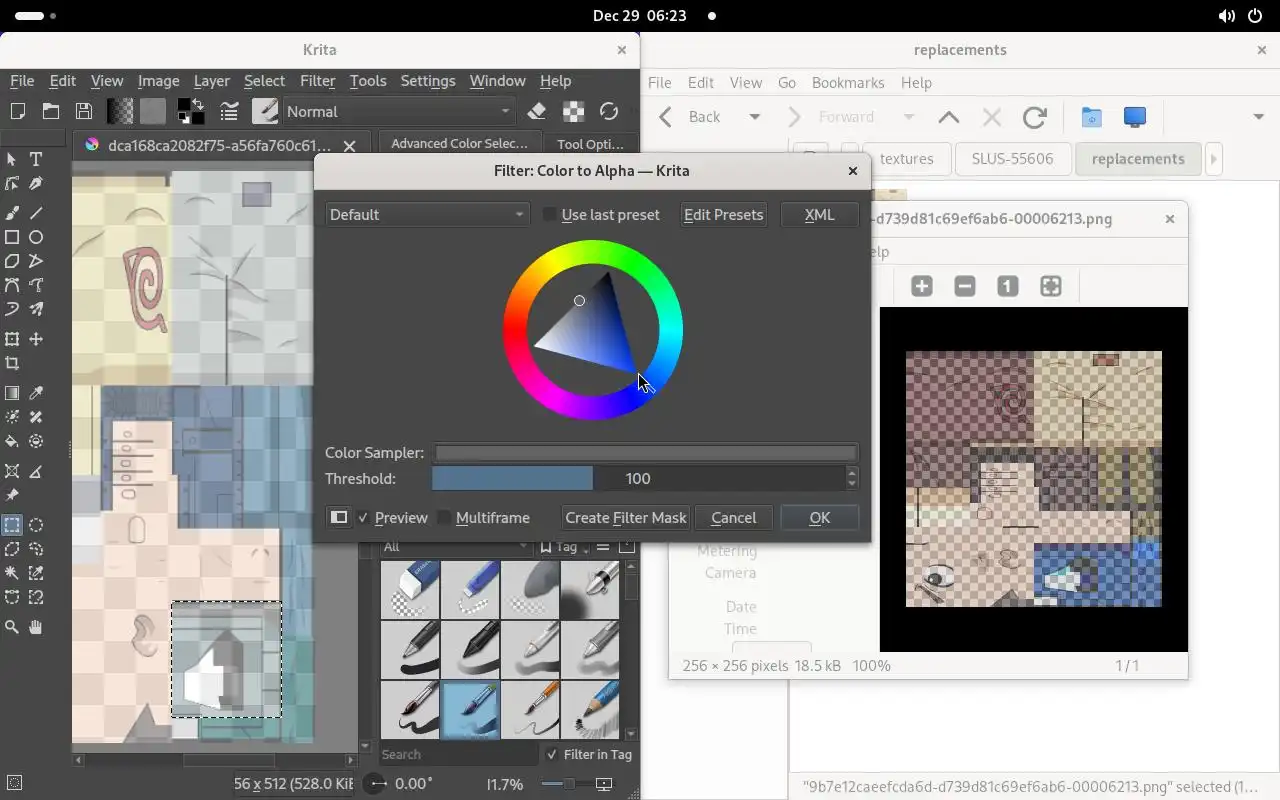
Task: Switch to the Tool Options docker tab
Action: coord(590,144)
